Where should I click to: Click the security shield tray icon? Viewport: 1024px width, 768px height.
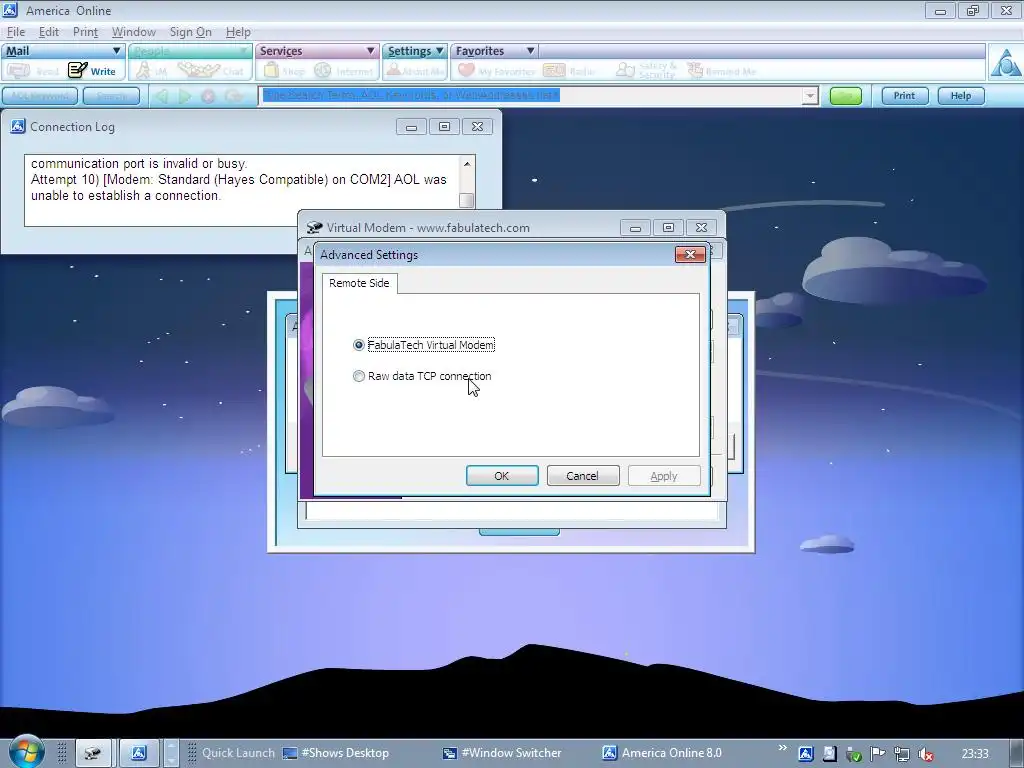click(x=853, y=754)
